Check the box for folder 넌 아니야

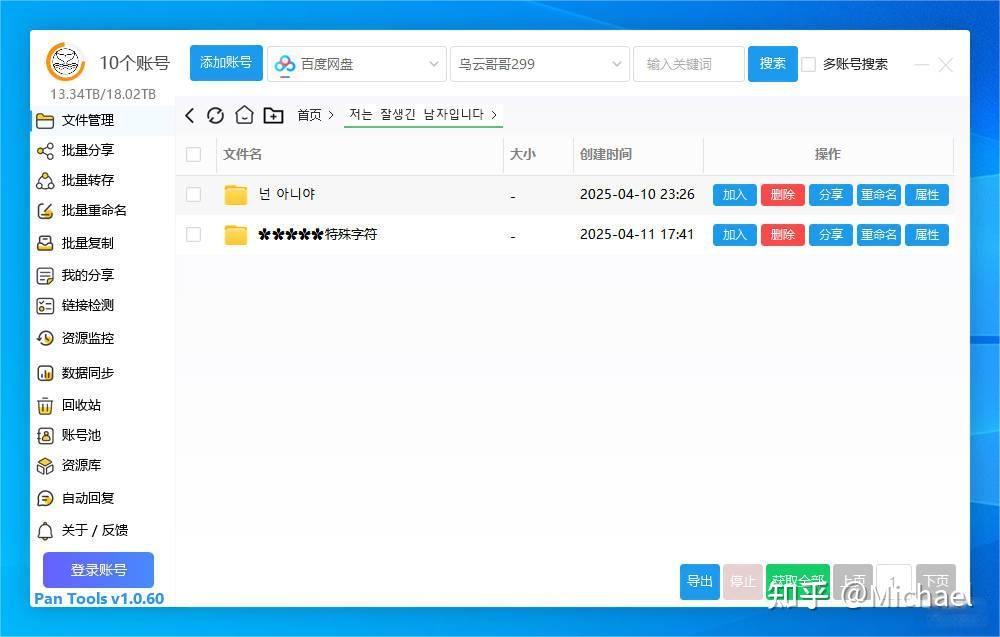tap(193, 194)
